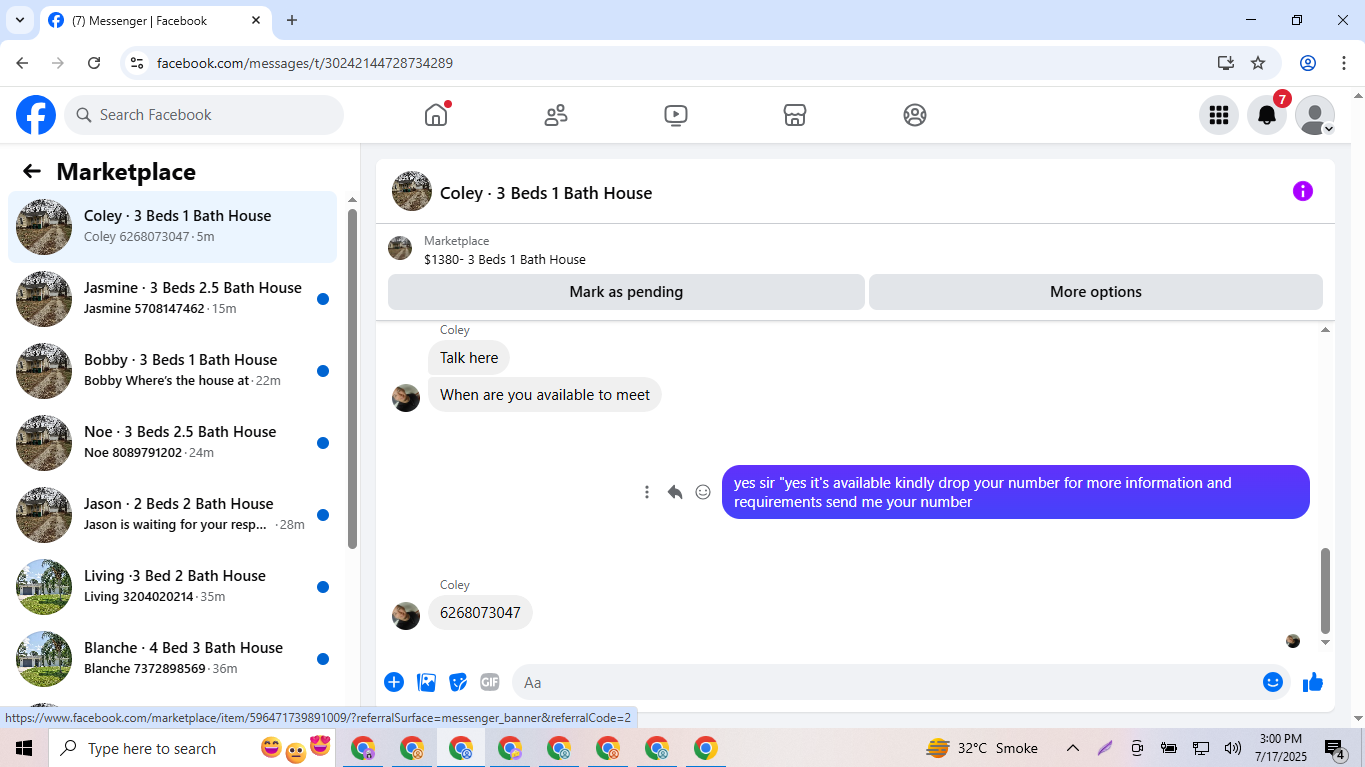Open a new browser tab
The height and width of the screenshot is (767, 1365).
tap(292, 20)
